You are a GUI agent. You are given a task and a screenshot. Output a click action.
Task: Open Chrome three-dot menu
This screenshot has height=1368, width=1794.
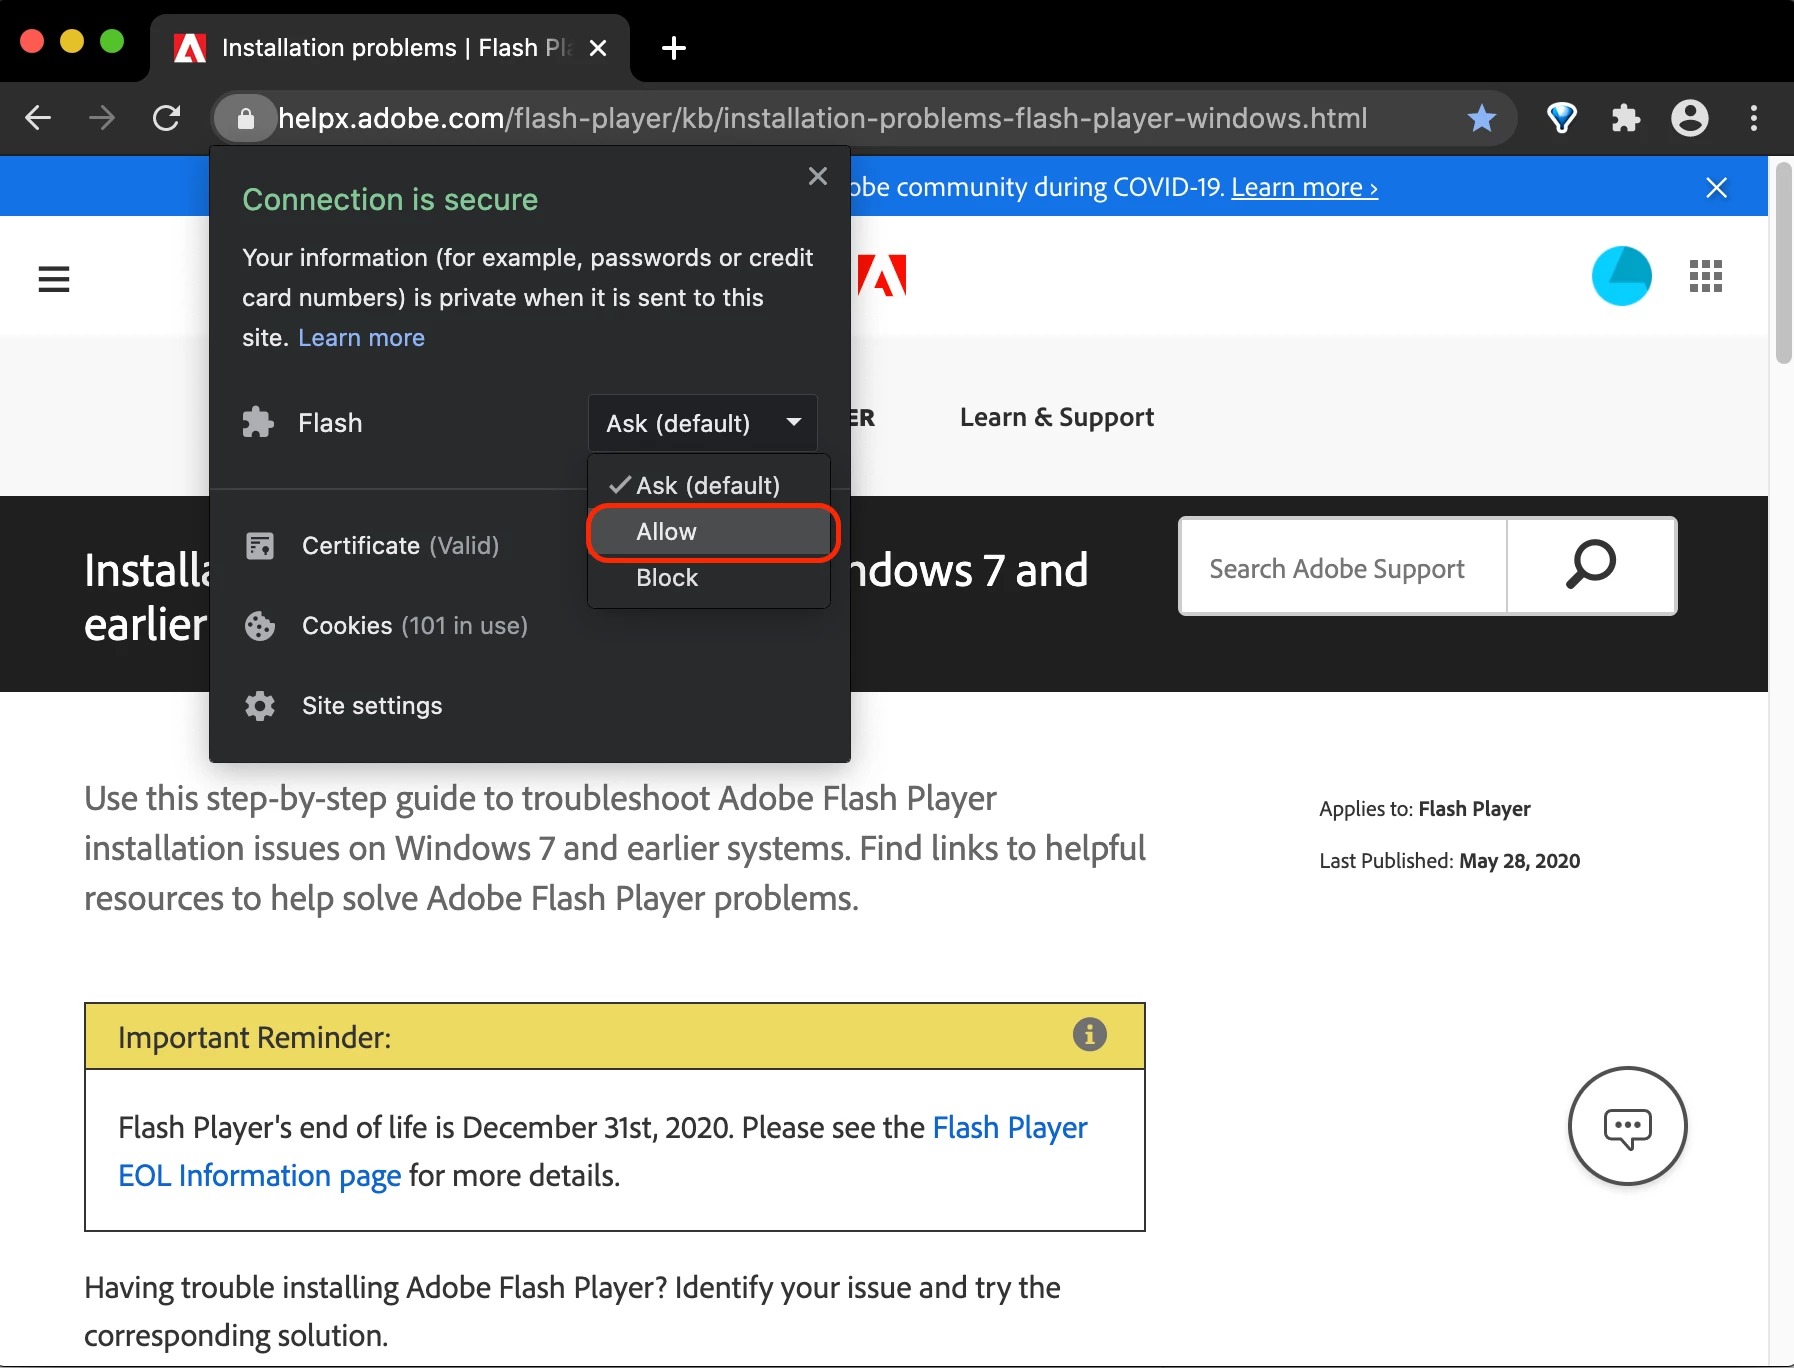tap(1754, 118)
